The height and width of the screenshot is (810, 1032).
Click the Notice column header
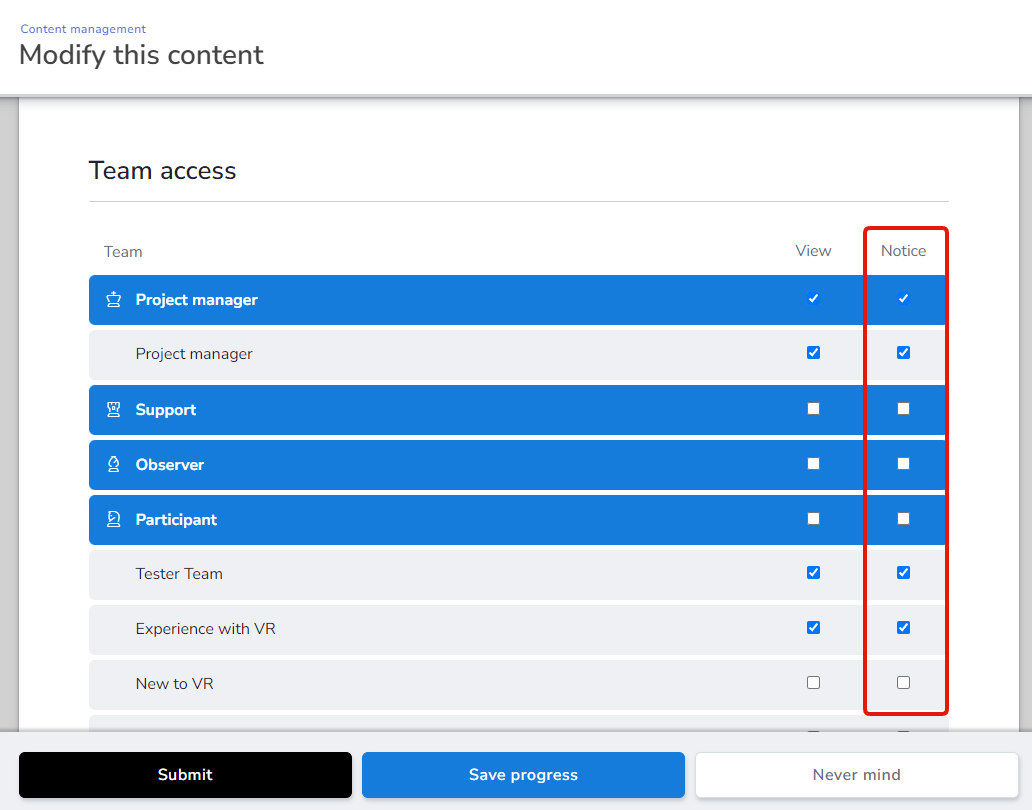click(904, 251)
